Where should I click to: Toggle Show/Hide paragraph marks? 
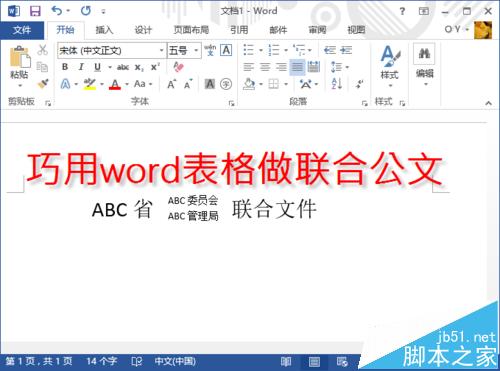pos(359,84)
